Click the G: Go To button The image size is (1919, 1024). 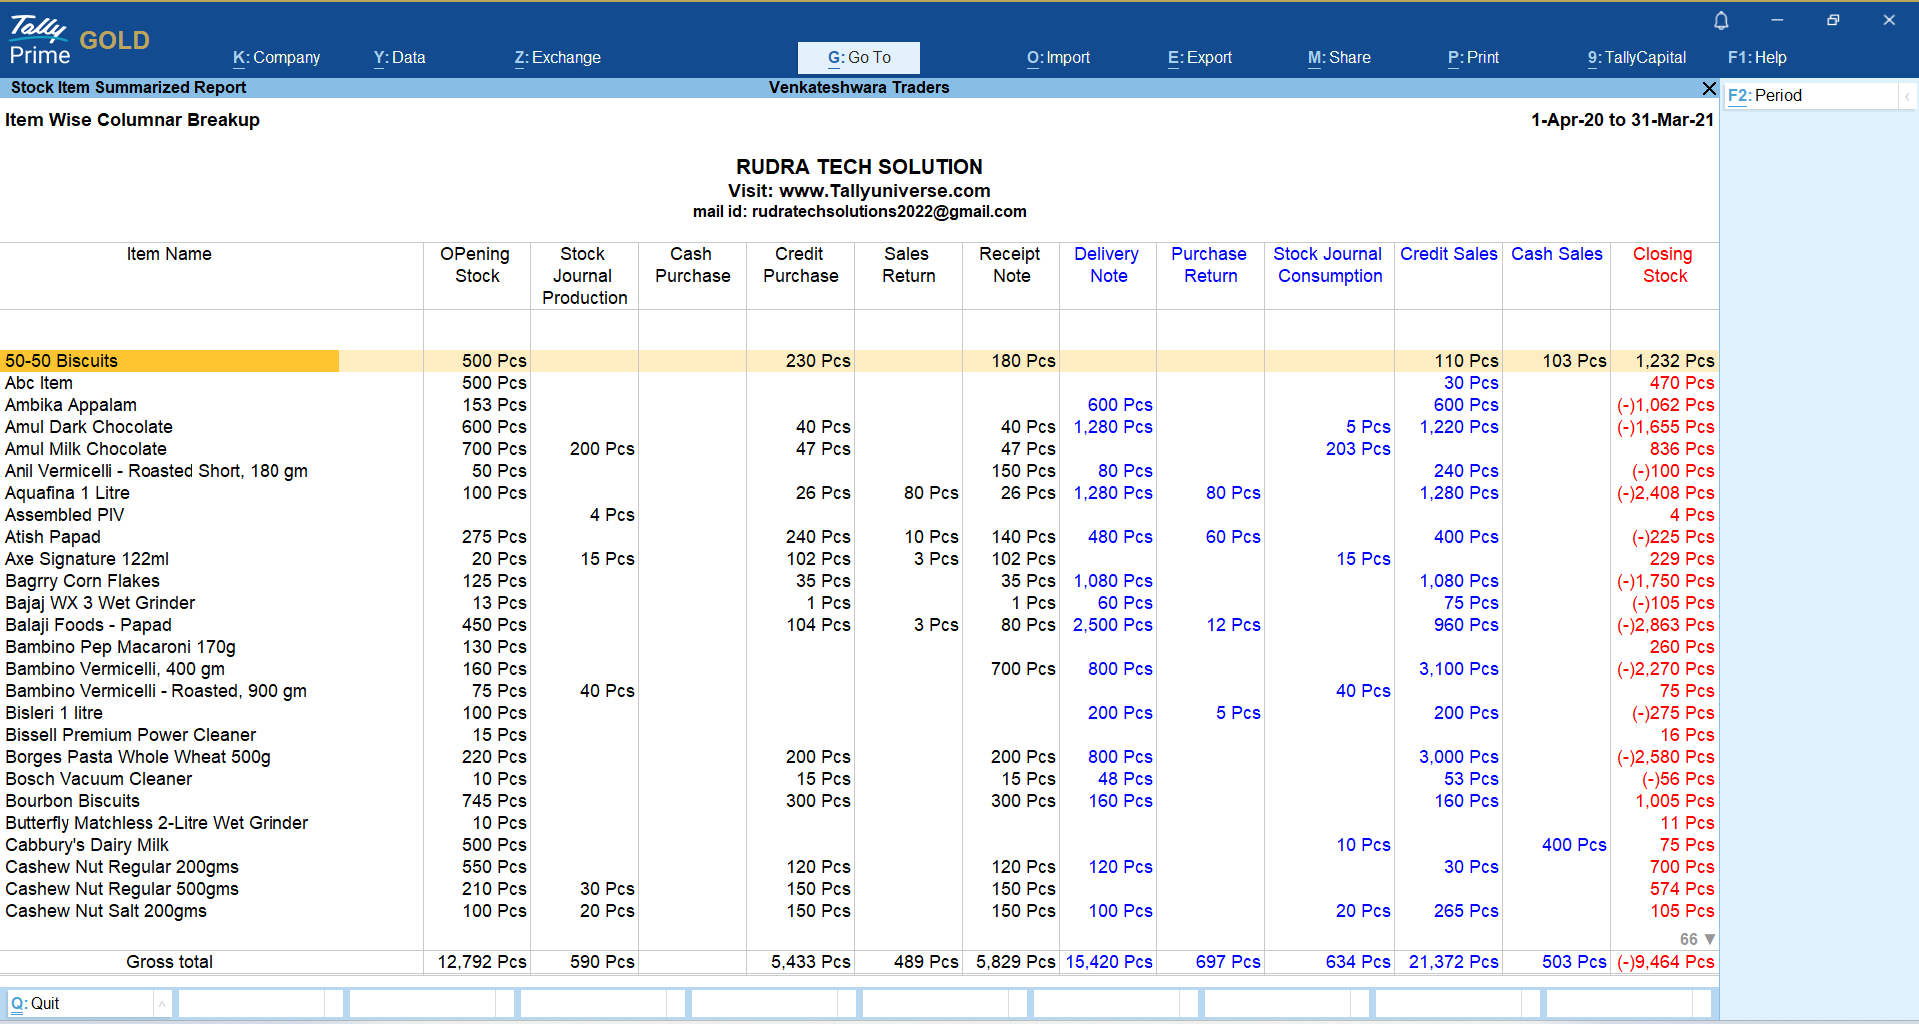(x=858, y=58)
